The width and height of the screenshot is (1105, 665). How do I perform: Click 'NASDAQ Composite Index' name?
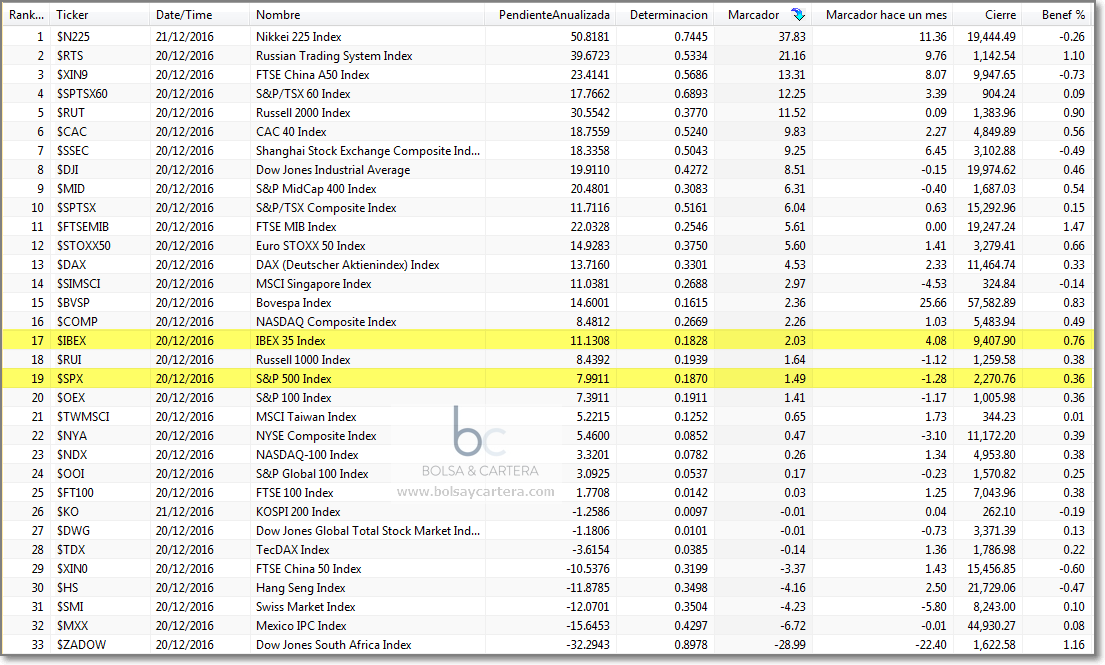coord(326,322)
